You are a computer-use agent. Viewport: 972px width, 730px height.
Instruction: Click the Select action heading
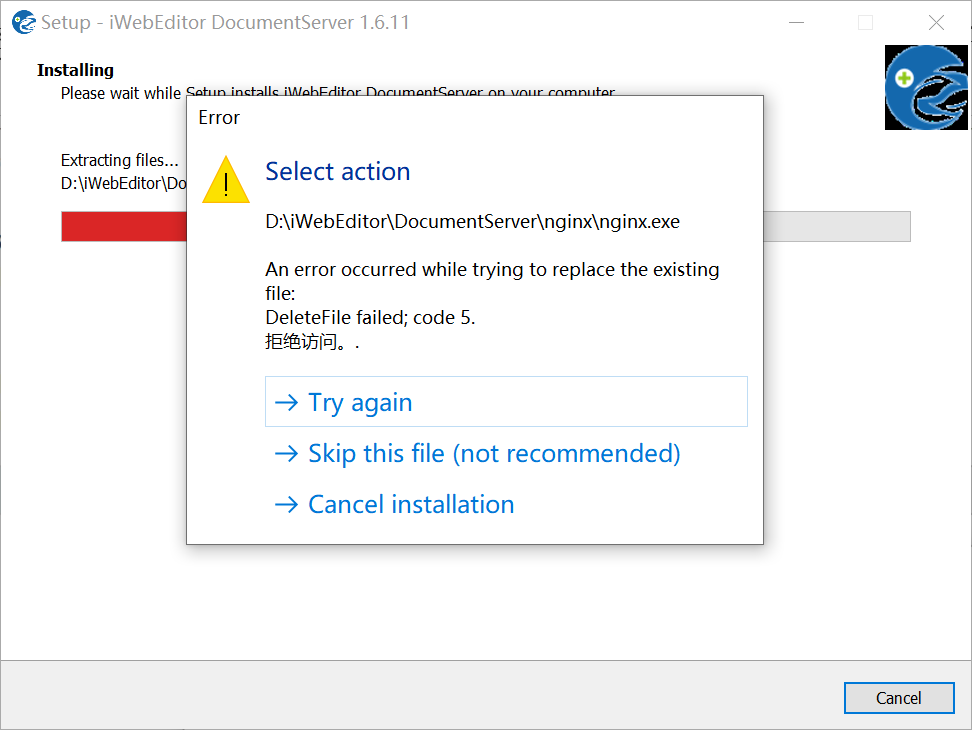point(338,171)
